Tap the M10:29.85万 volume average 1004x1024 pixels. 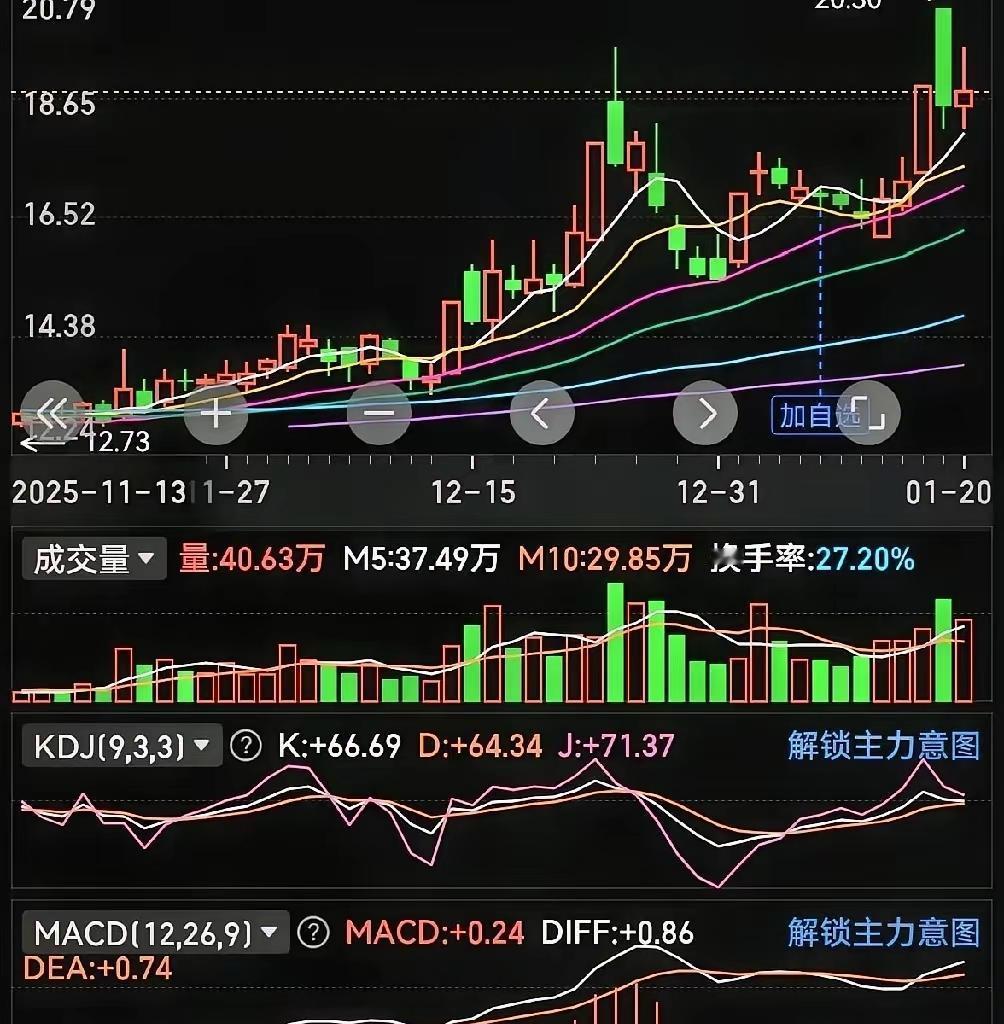605,560
